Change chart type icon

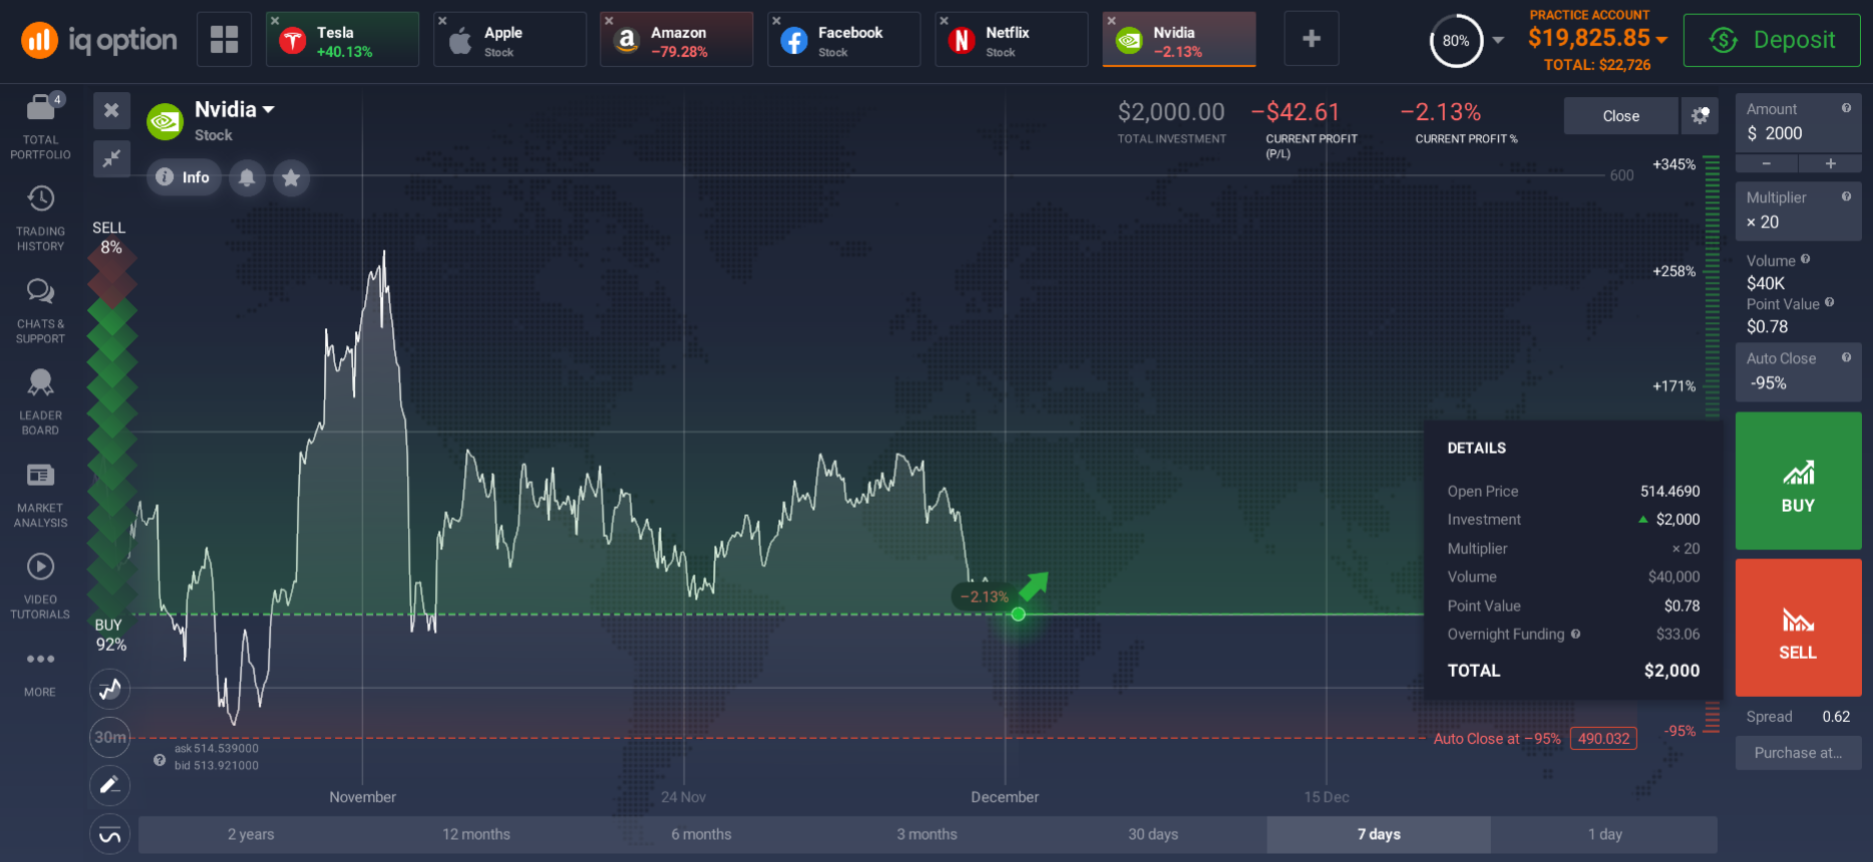tap(110, 689)
